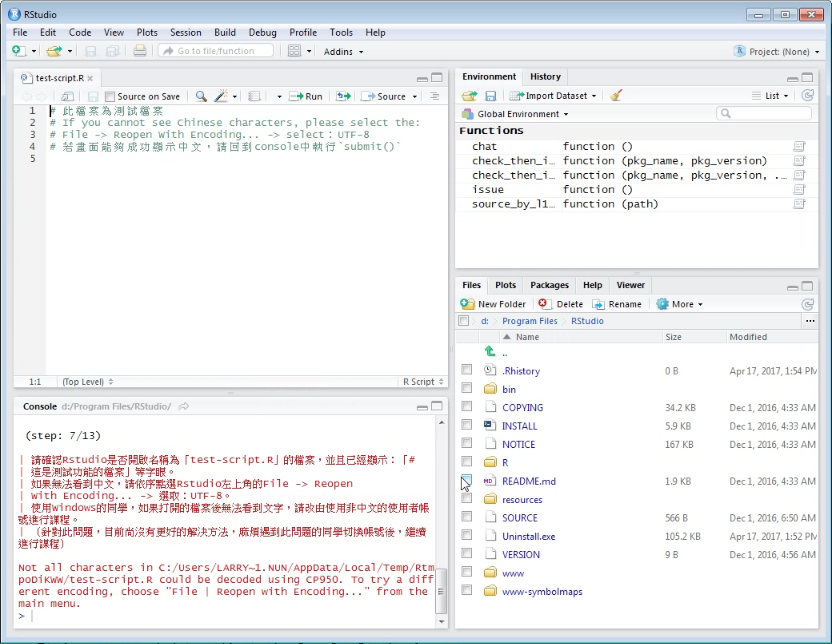This screenshot has width=832, height=644.
Task: Check the SOURCE file checkbox
Action: point(466,517)
